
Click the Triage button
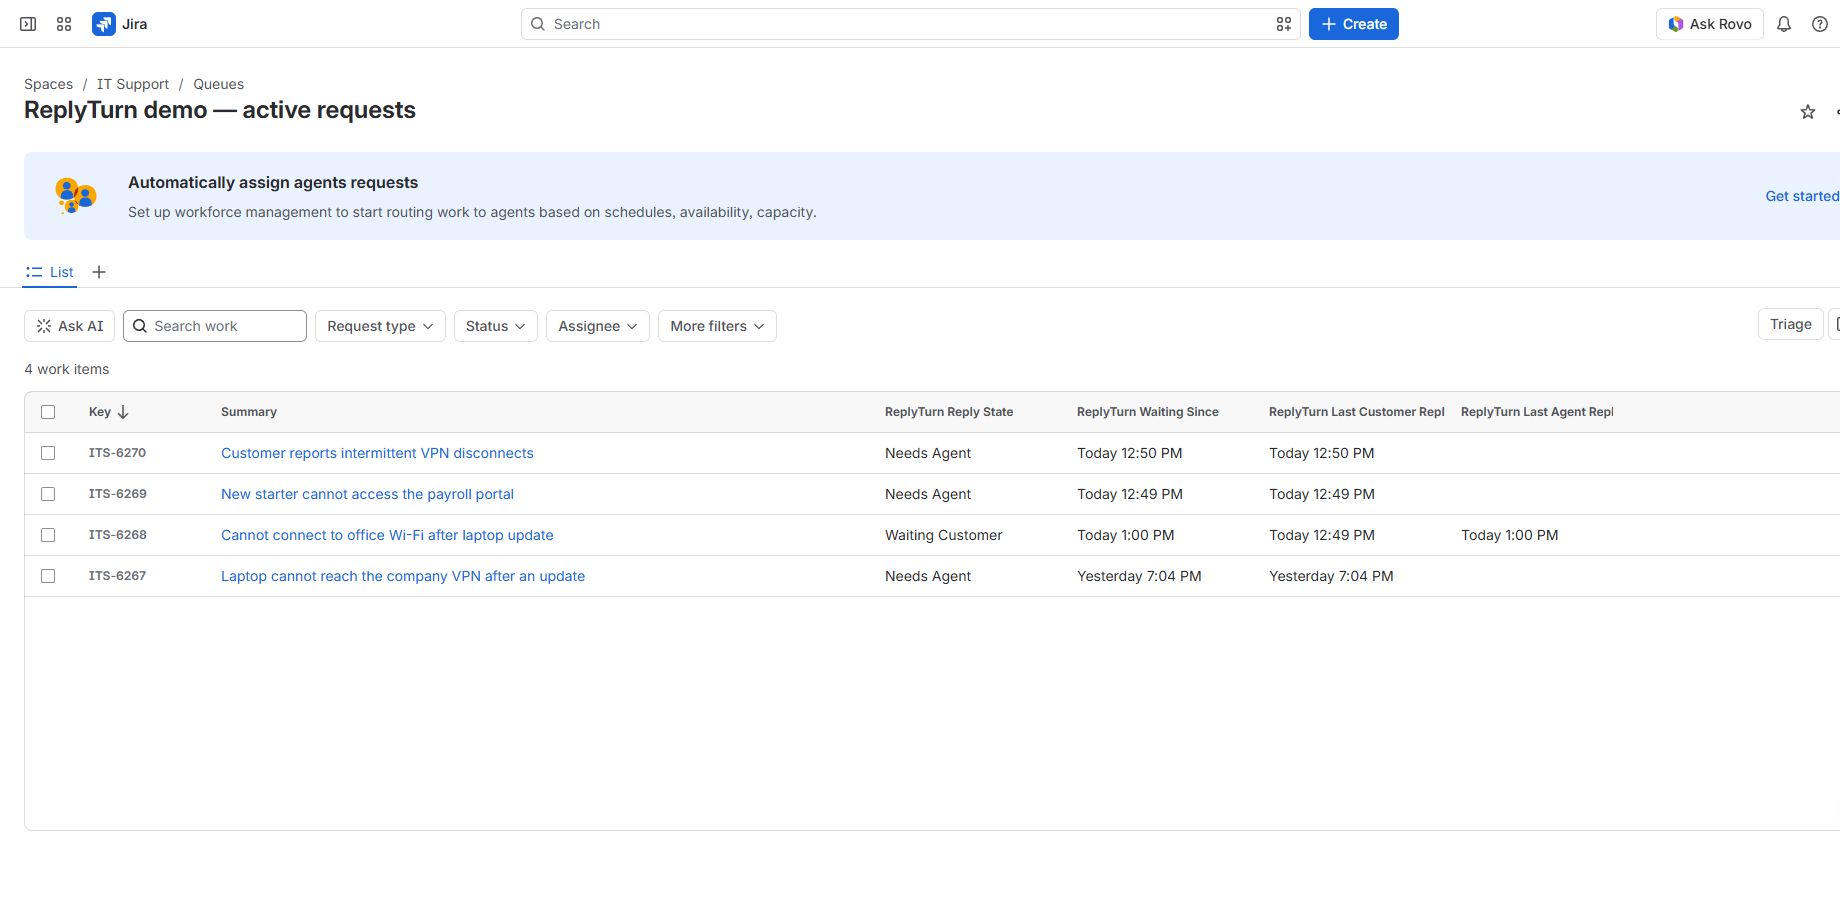point(1790,324)
